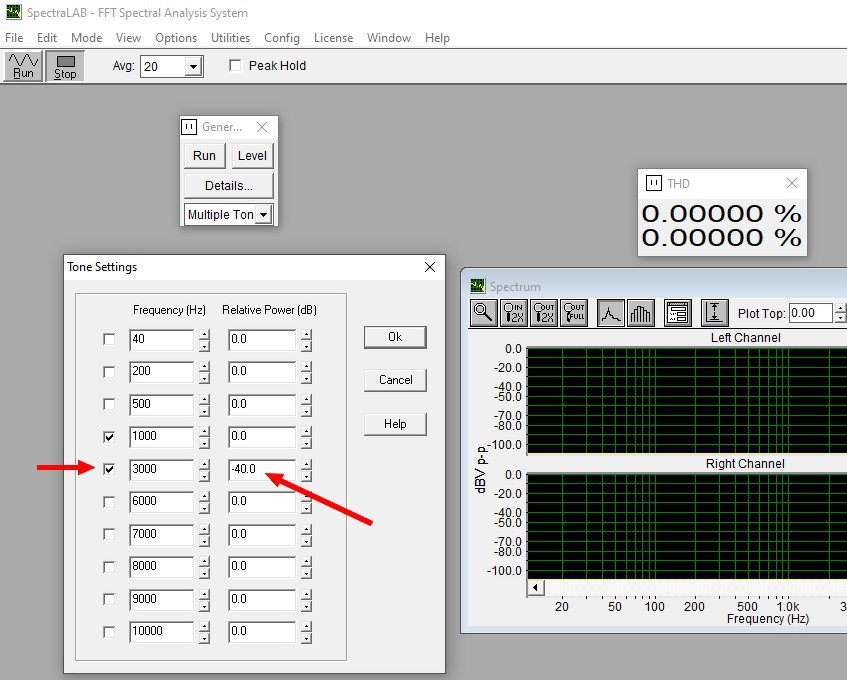Screen dimensions: 847x680
Task: Open the Utilities menu
Action: [230, 38]
